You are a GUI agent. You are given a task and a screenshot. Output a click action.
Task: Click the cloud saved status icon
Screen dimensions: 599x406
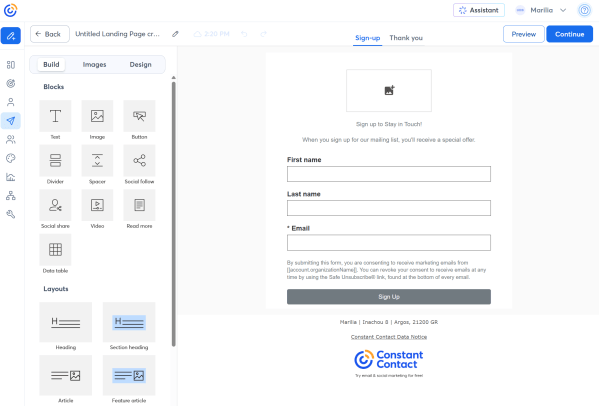coord(198,34)
